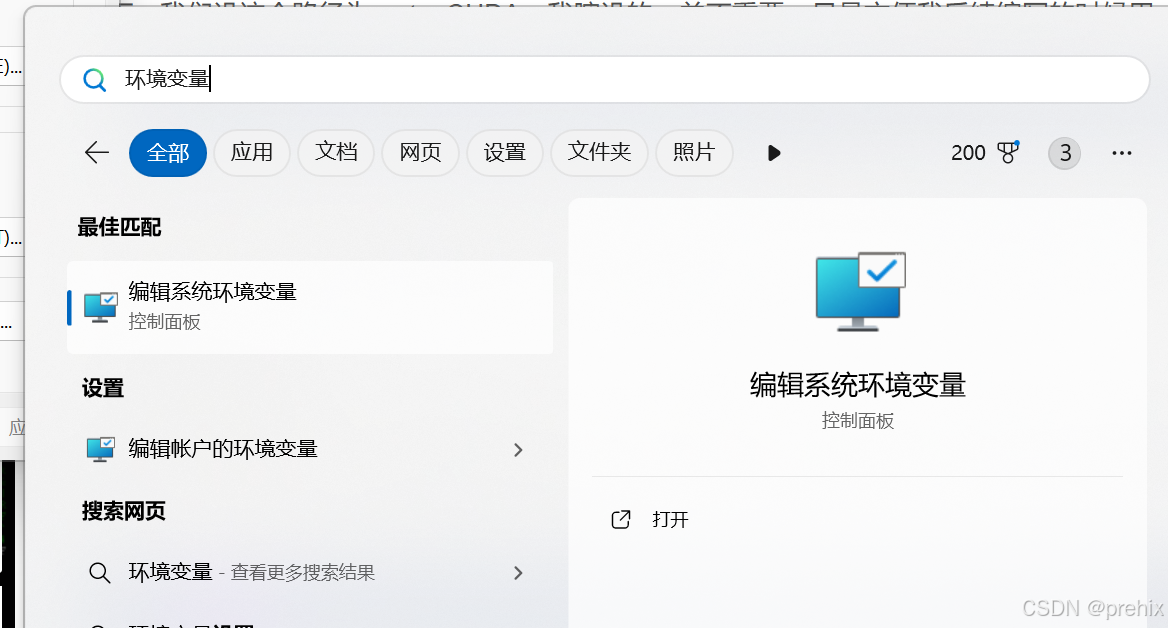Switch to the 应用 filter tab
The width and height of the screenshot is (1168, 628).
click(252, 153)
